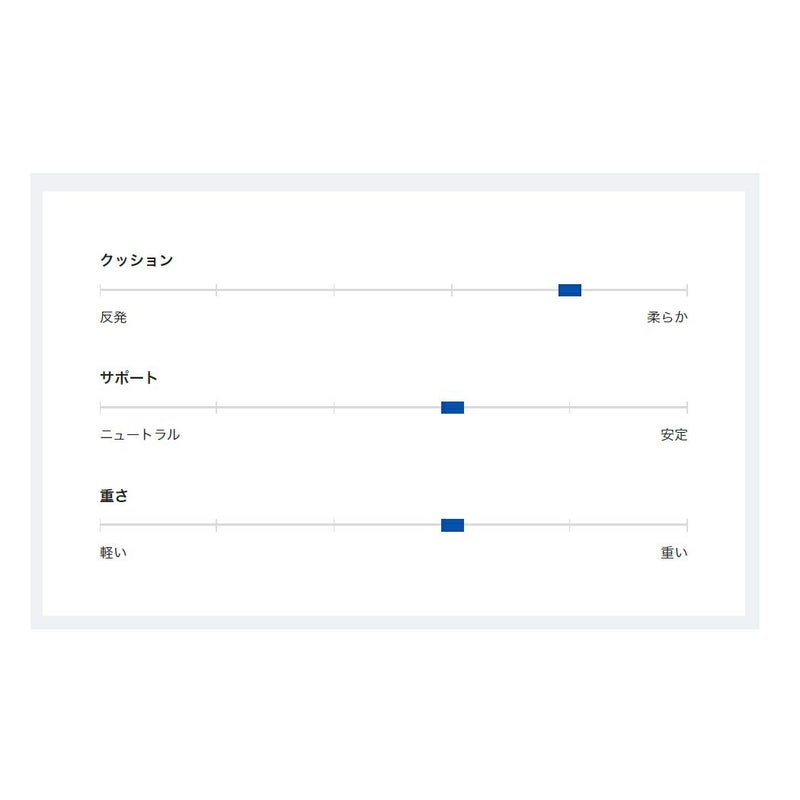
Task: Click the ニュートラル label under support slider
Action: [x=140, y=435]
